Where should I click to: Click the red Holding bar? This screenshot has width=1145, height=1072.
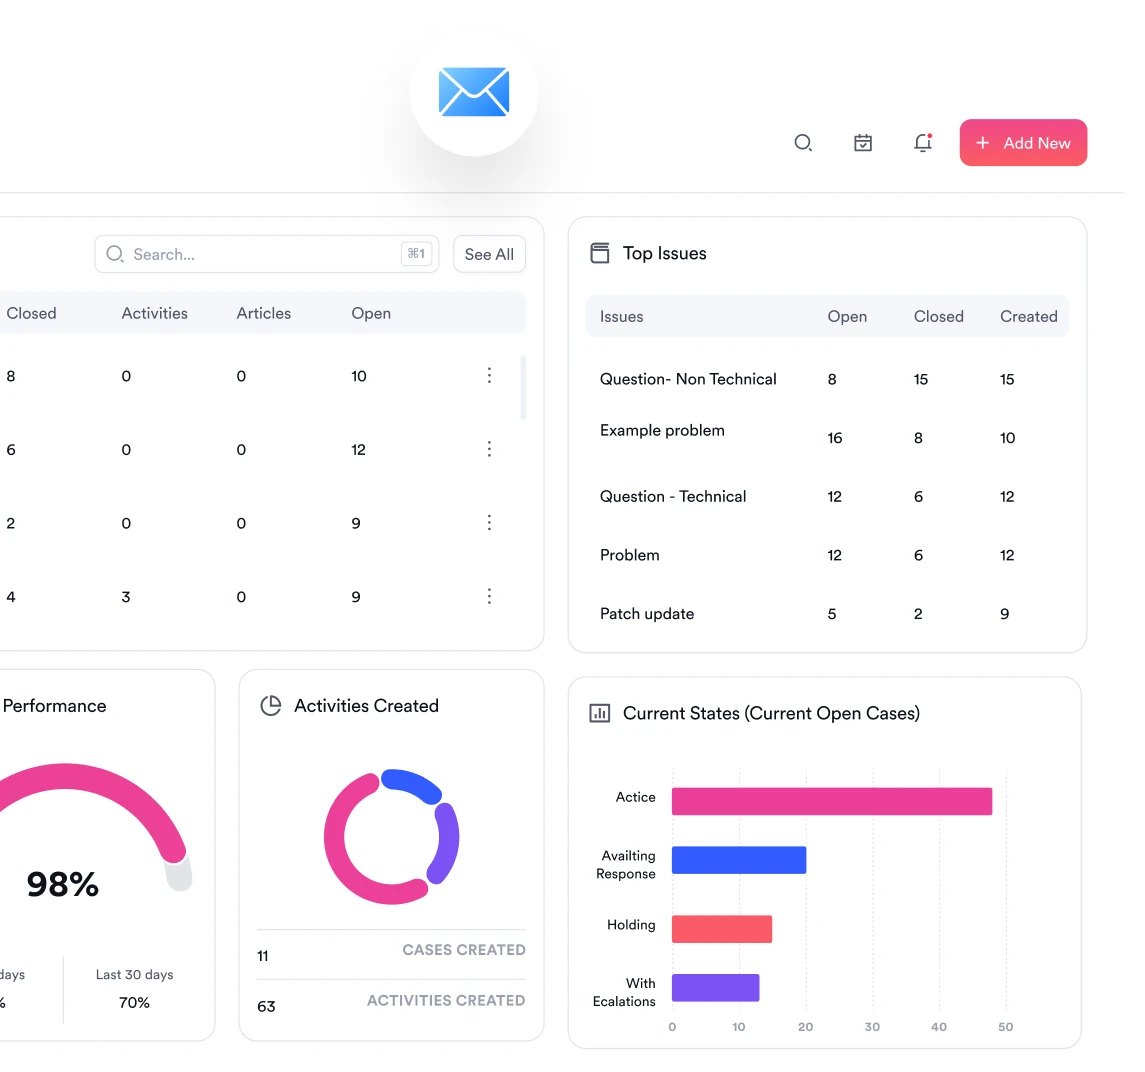[721, 929]
